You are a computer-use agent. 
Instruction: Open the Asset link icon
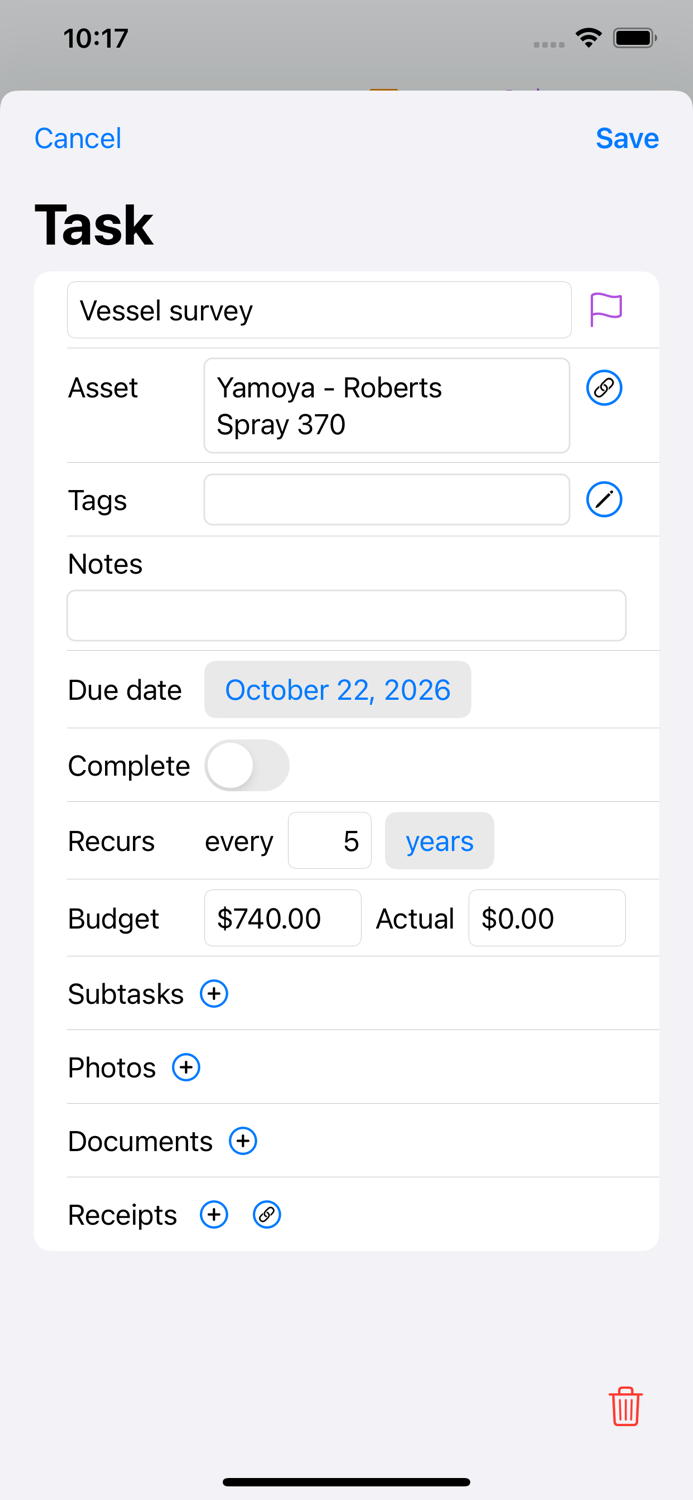pos(605,388)
